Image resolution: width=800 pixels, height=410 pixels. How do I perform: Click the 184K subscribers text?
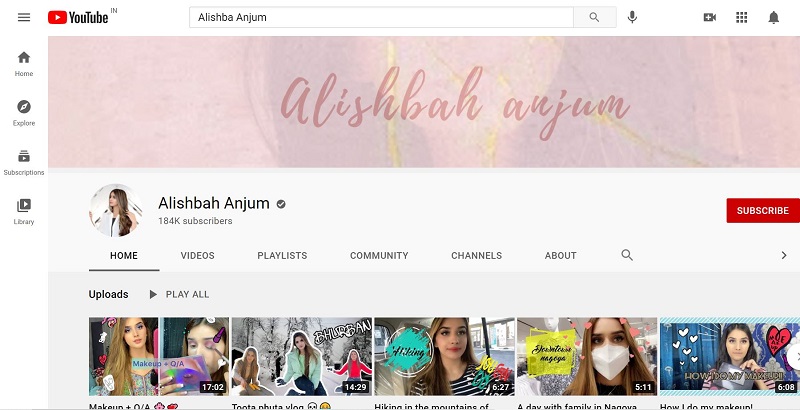tap(195, 221)
